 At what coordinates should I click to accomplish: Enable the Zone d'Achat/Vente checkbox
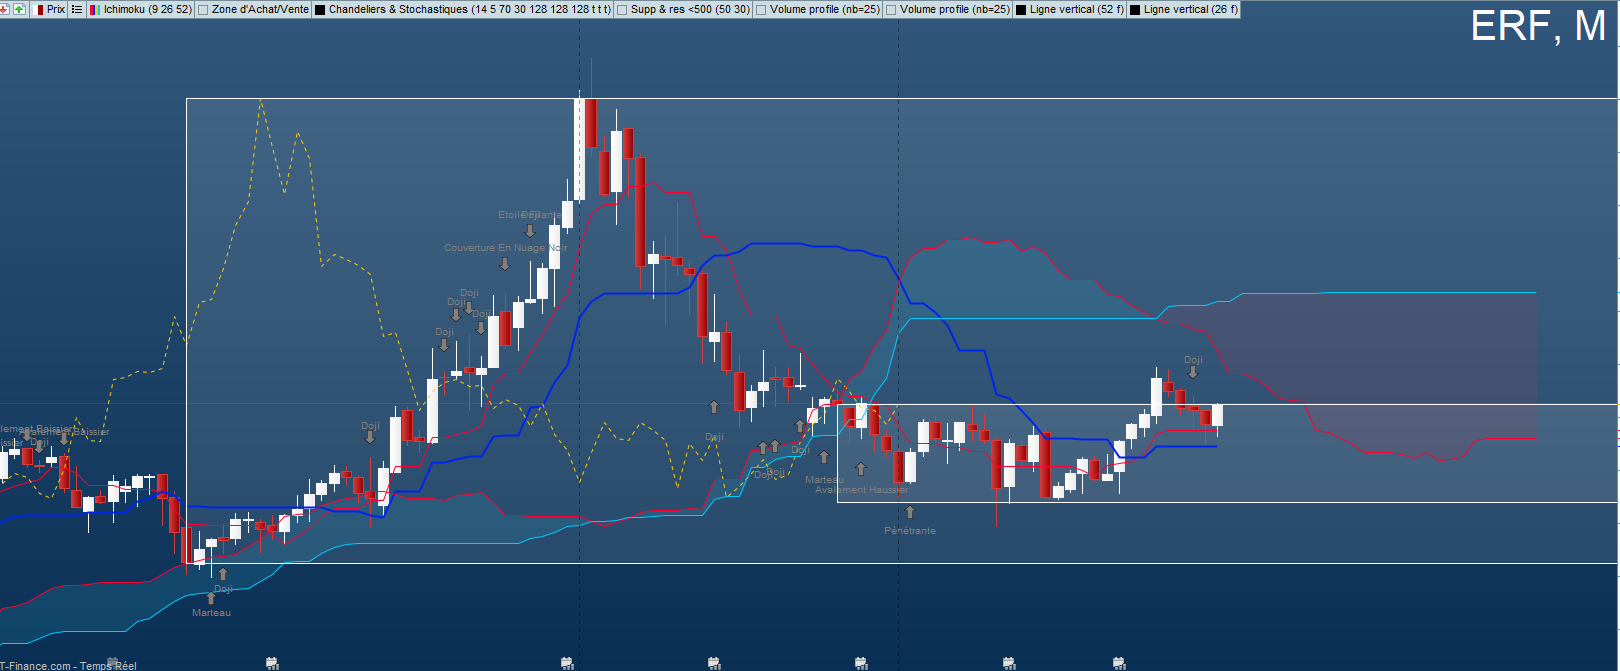pos(204,10)
